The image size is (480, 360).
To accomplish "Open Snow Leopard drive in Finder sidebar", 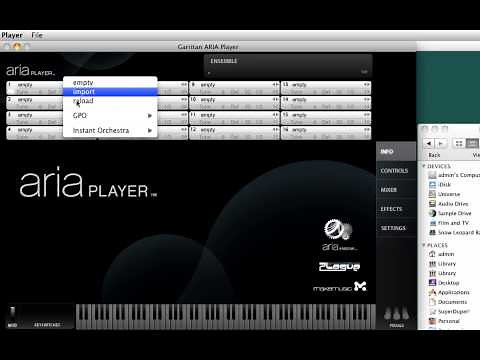I will point(454,233).
